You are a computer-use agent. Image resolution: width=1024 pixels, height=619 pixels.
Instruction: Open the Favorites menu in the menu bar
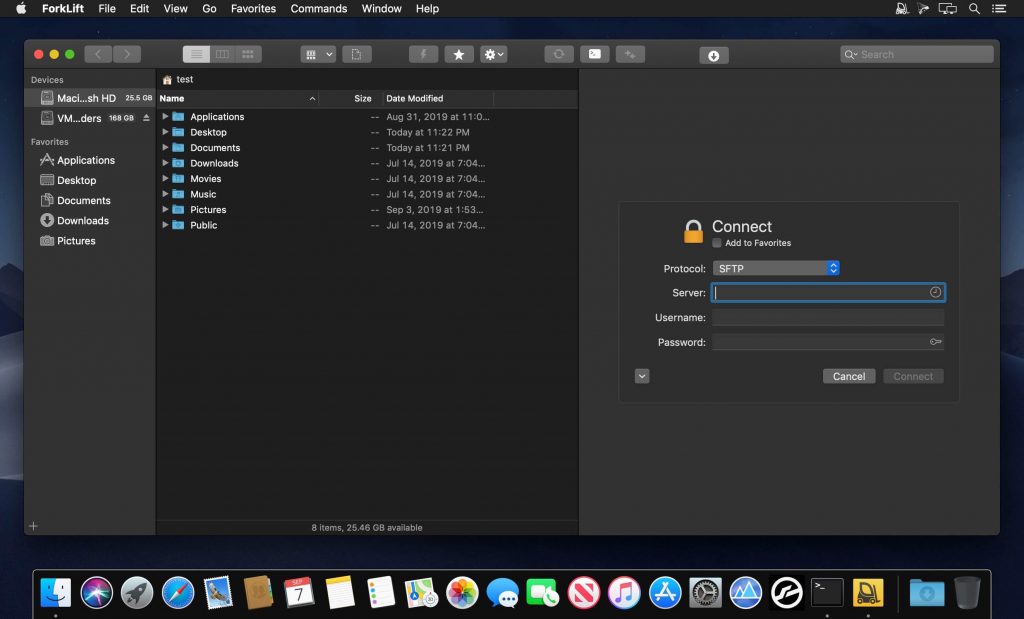253,9
